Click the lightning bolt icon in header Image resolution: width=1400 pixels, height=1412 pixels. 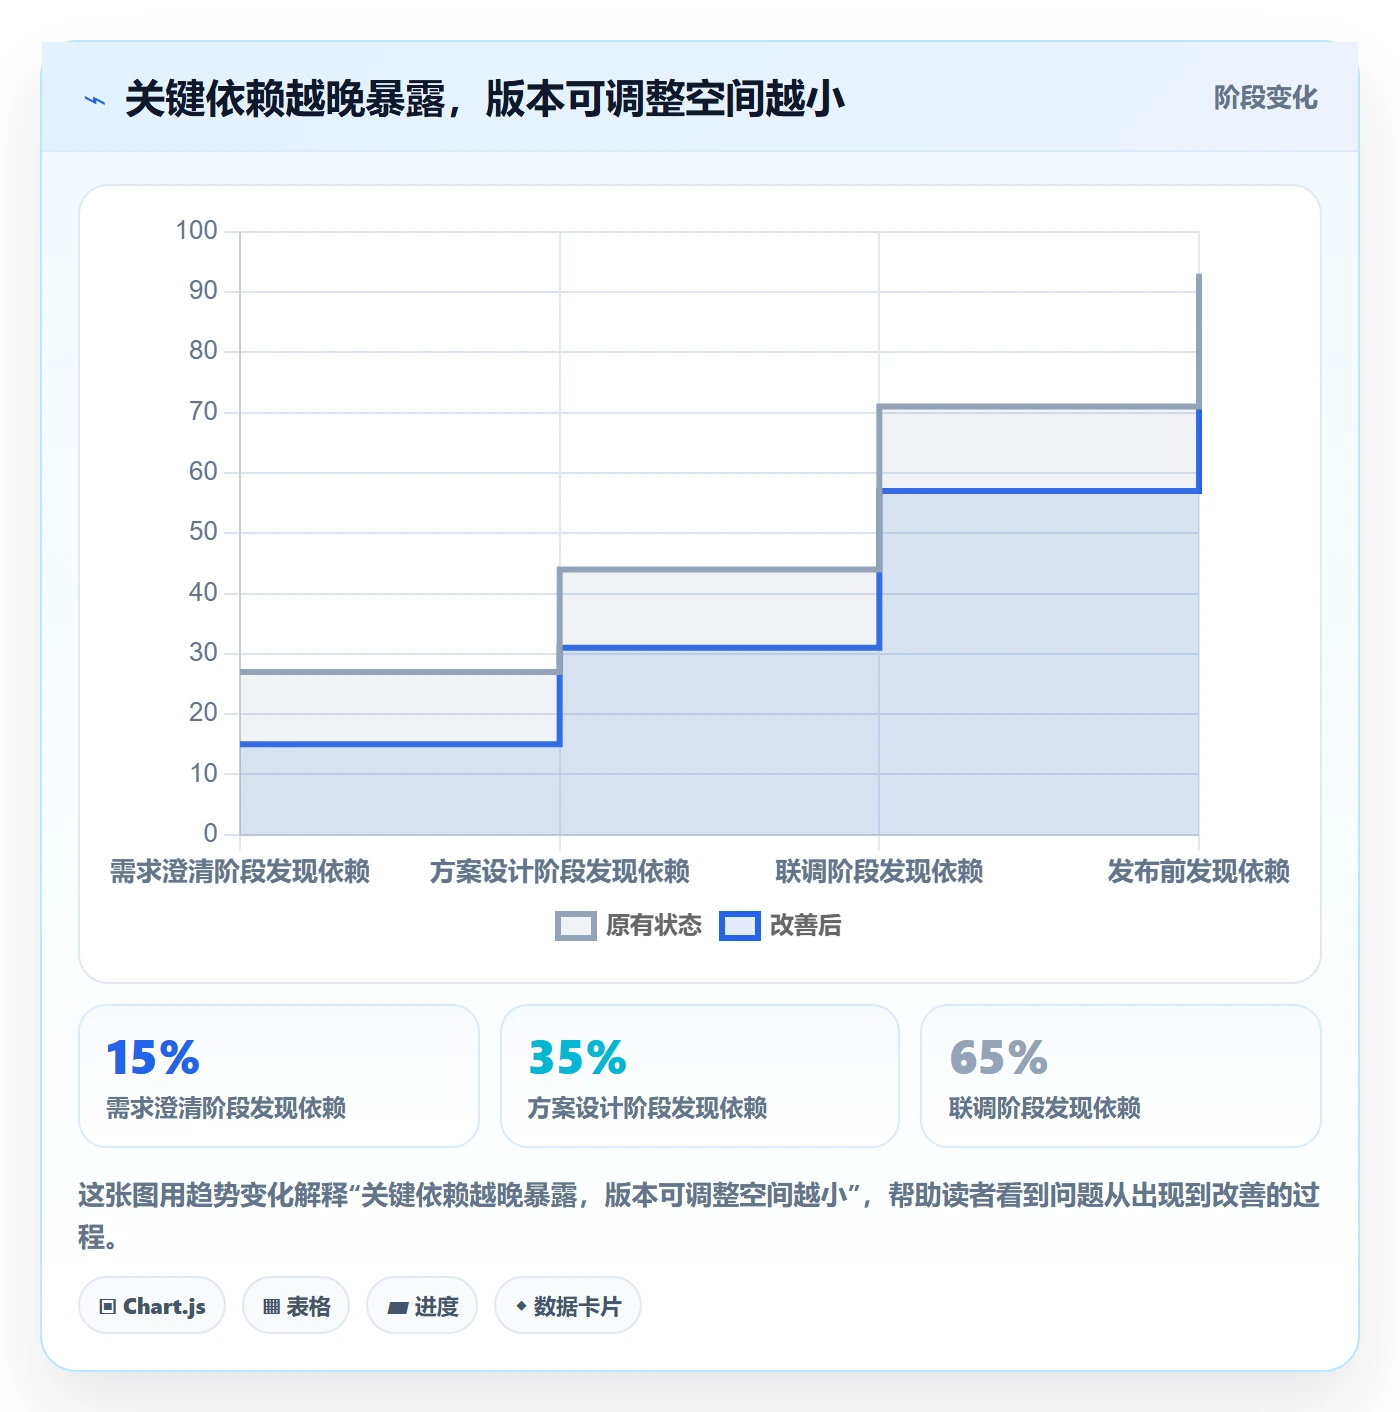coord(95,100)
